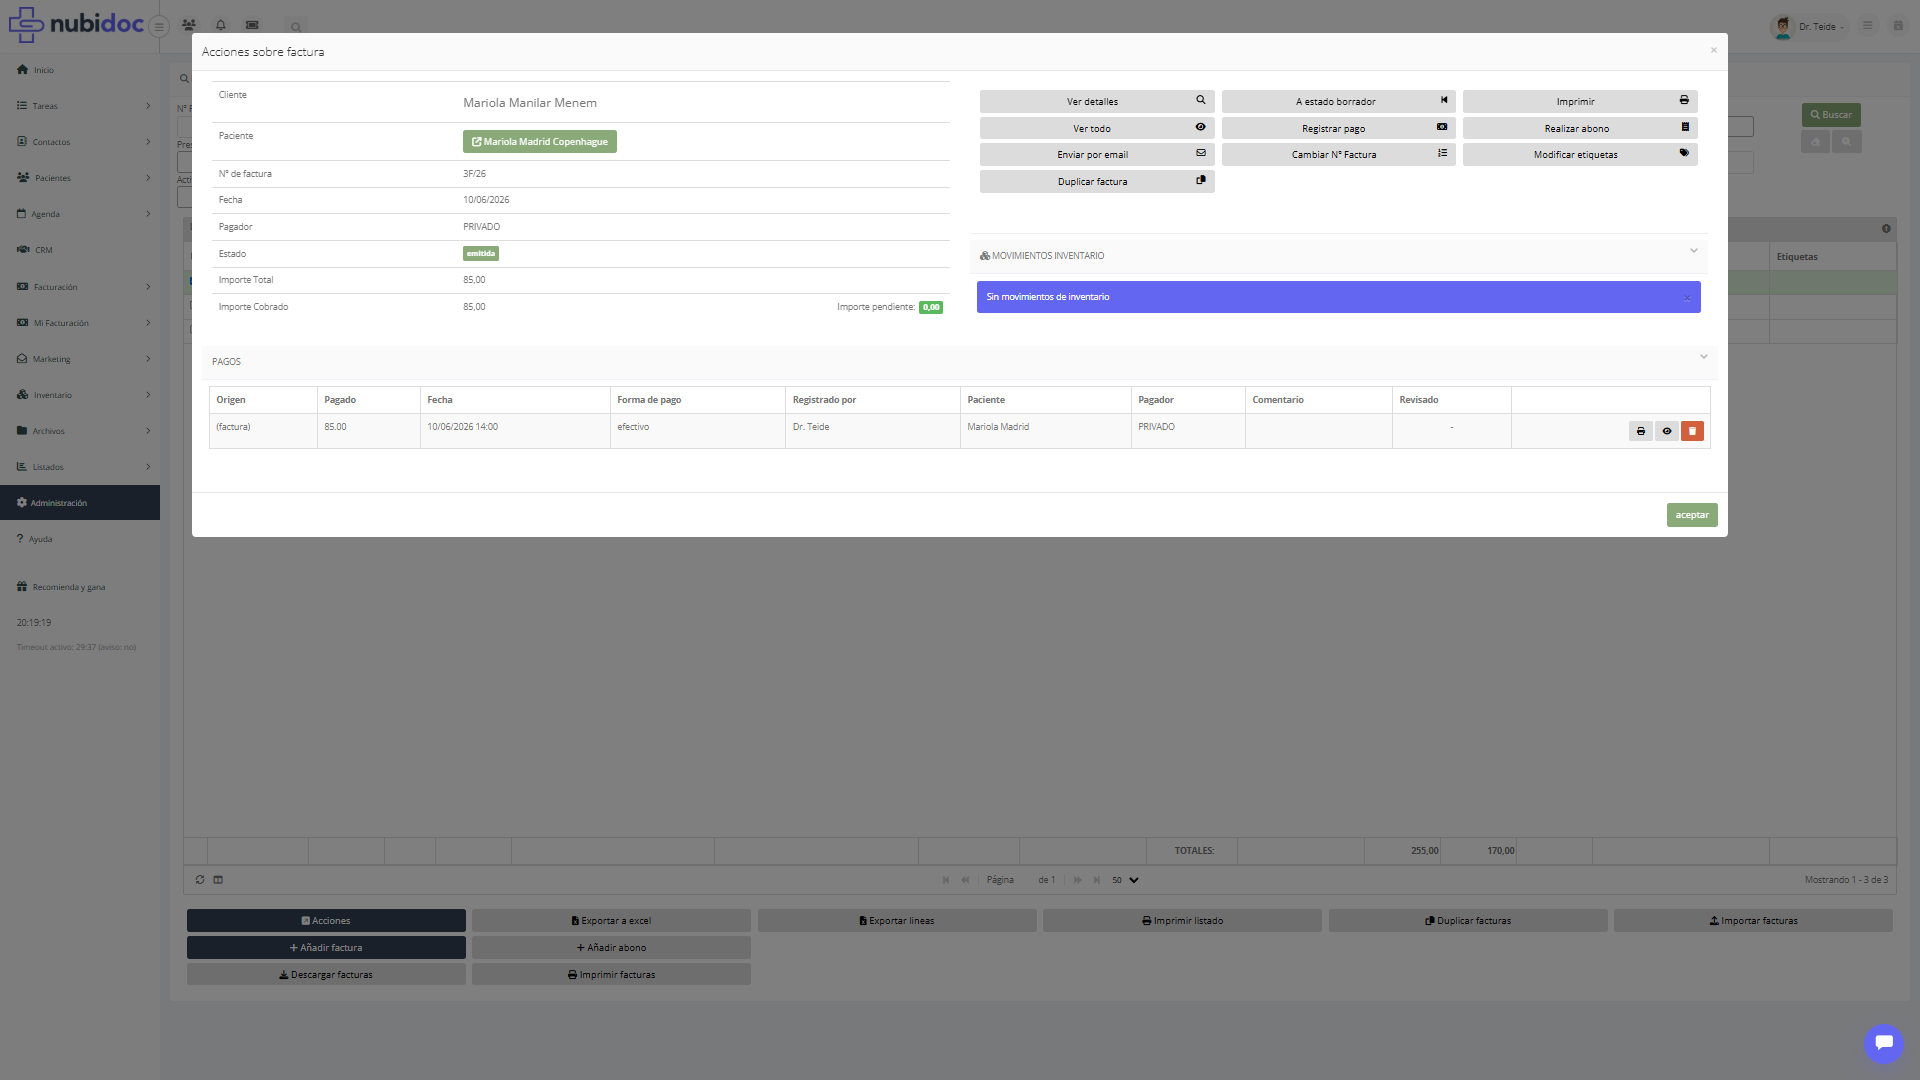Screen dimensions: 1920x1080
Task: Click Imprimir facturas button
Action: [611, 975]
